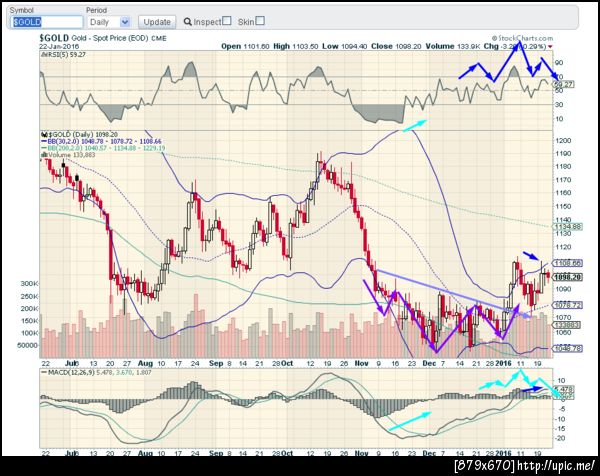
Task: Click the 1134.88 price tag on axis
Action: tap(568, 227)
